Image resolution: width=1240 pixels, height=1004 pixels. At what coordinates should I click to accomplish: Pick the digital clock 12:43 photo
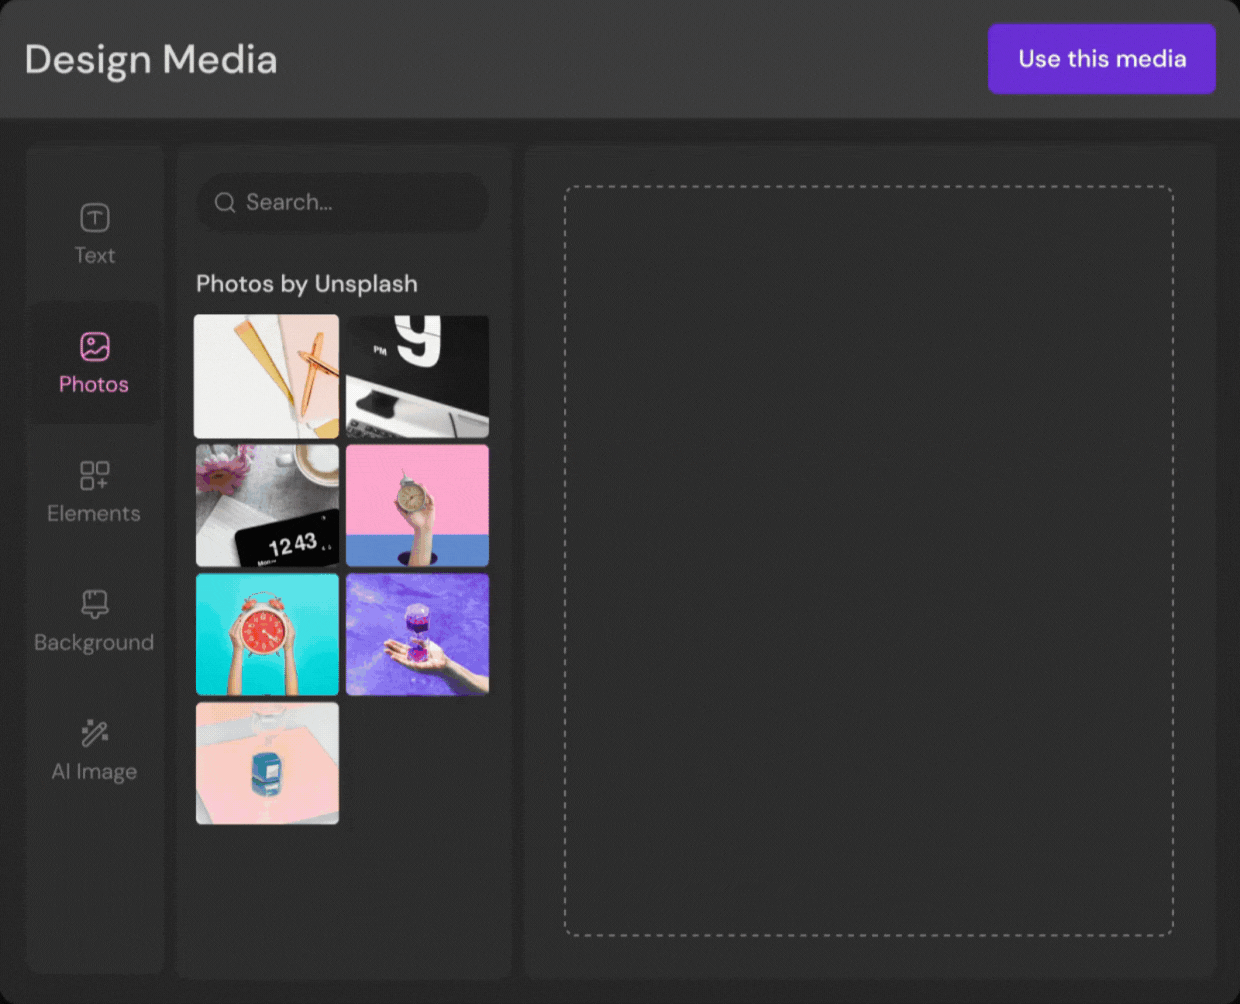click(x=267, y=506)
